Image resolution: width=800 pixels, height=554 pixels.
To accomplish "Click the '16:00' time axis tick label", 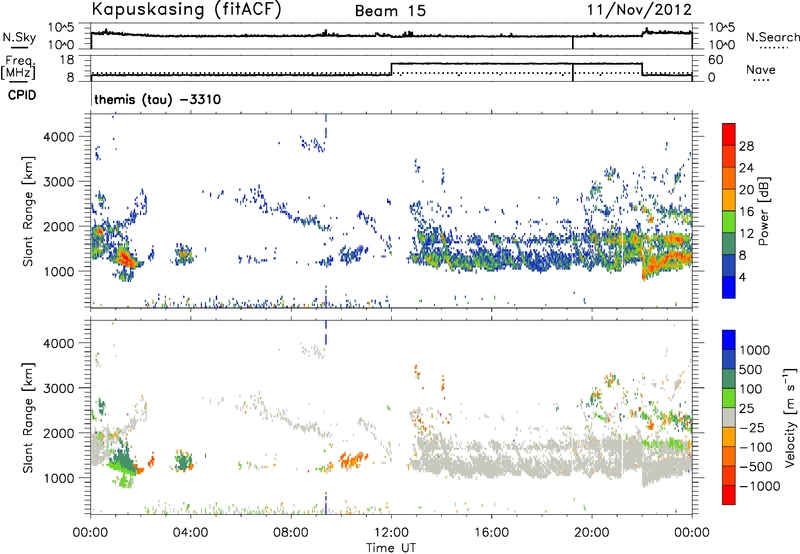I will (x=491, y=533).
